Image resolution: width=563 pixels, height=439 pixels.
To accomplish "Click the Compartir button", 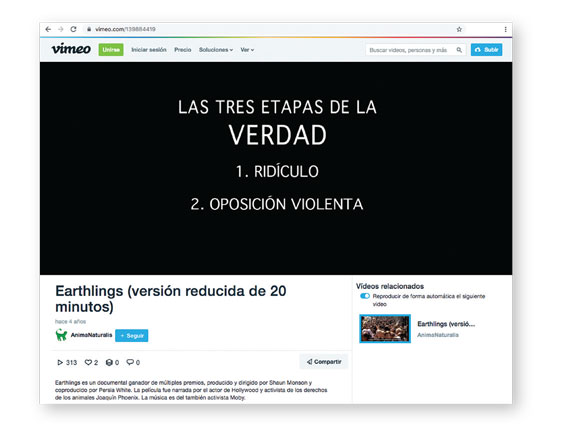I will tap(324, 362).
